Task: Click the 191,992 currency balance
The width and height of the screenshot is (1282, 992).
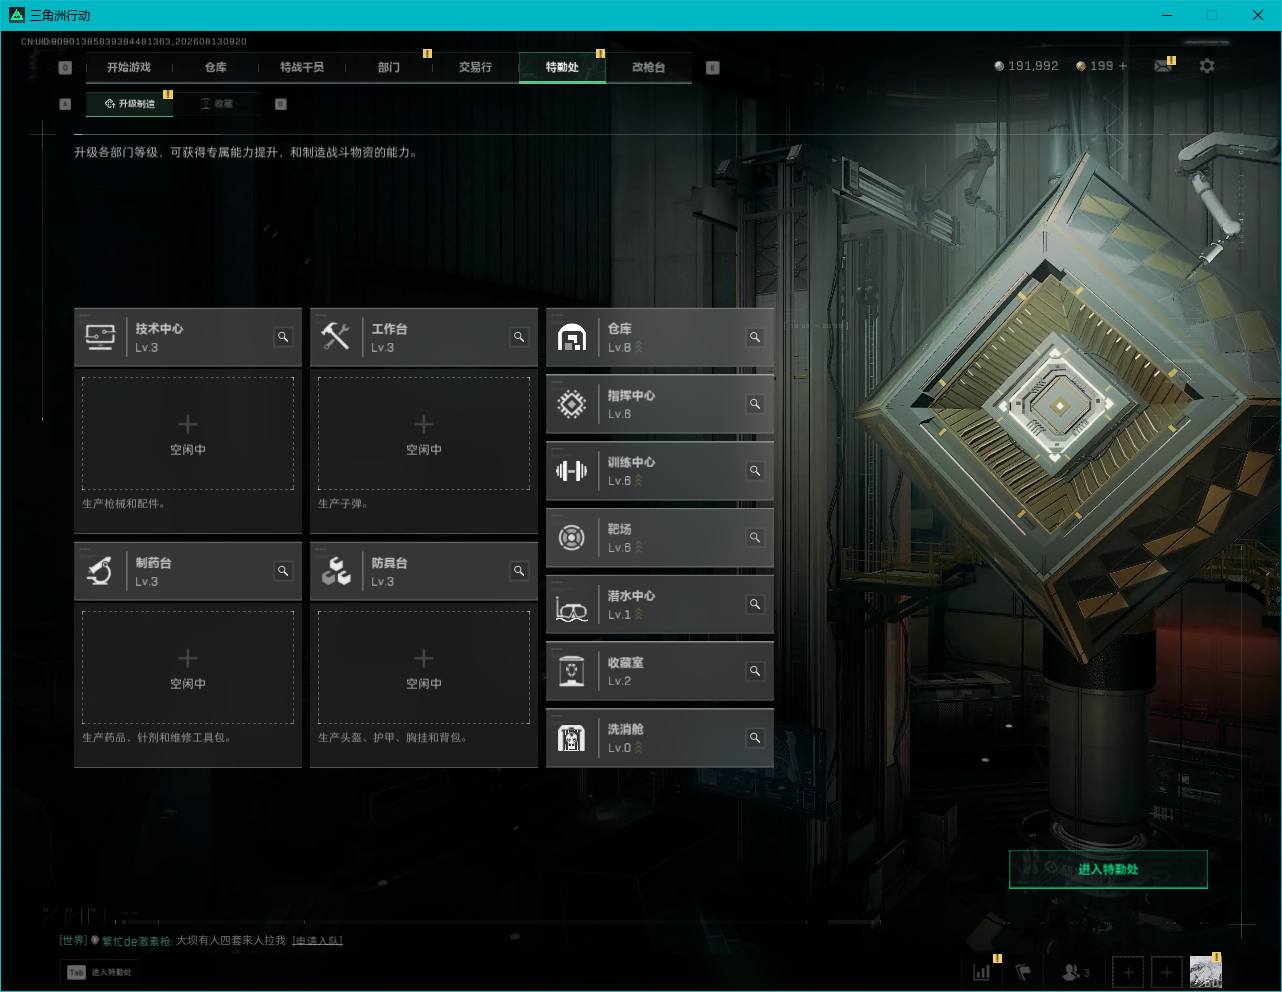Action: pos(1026,66)
